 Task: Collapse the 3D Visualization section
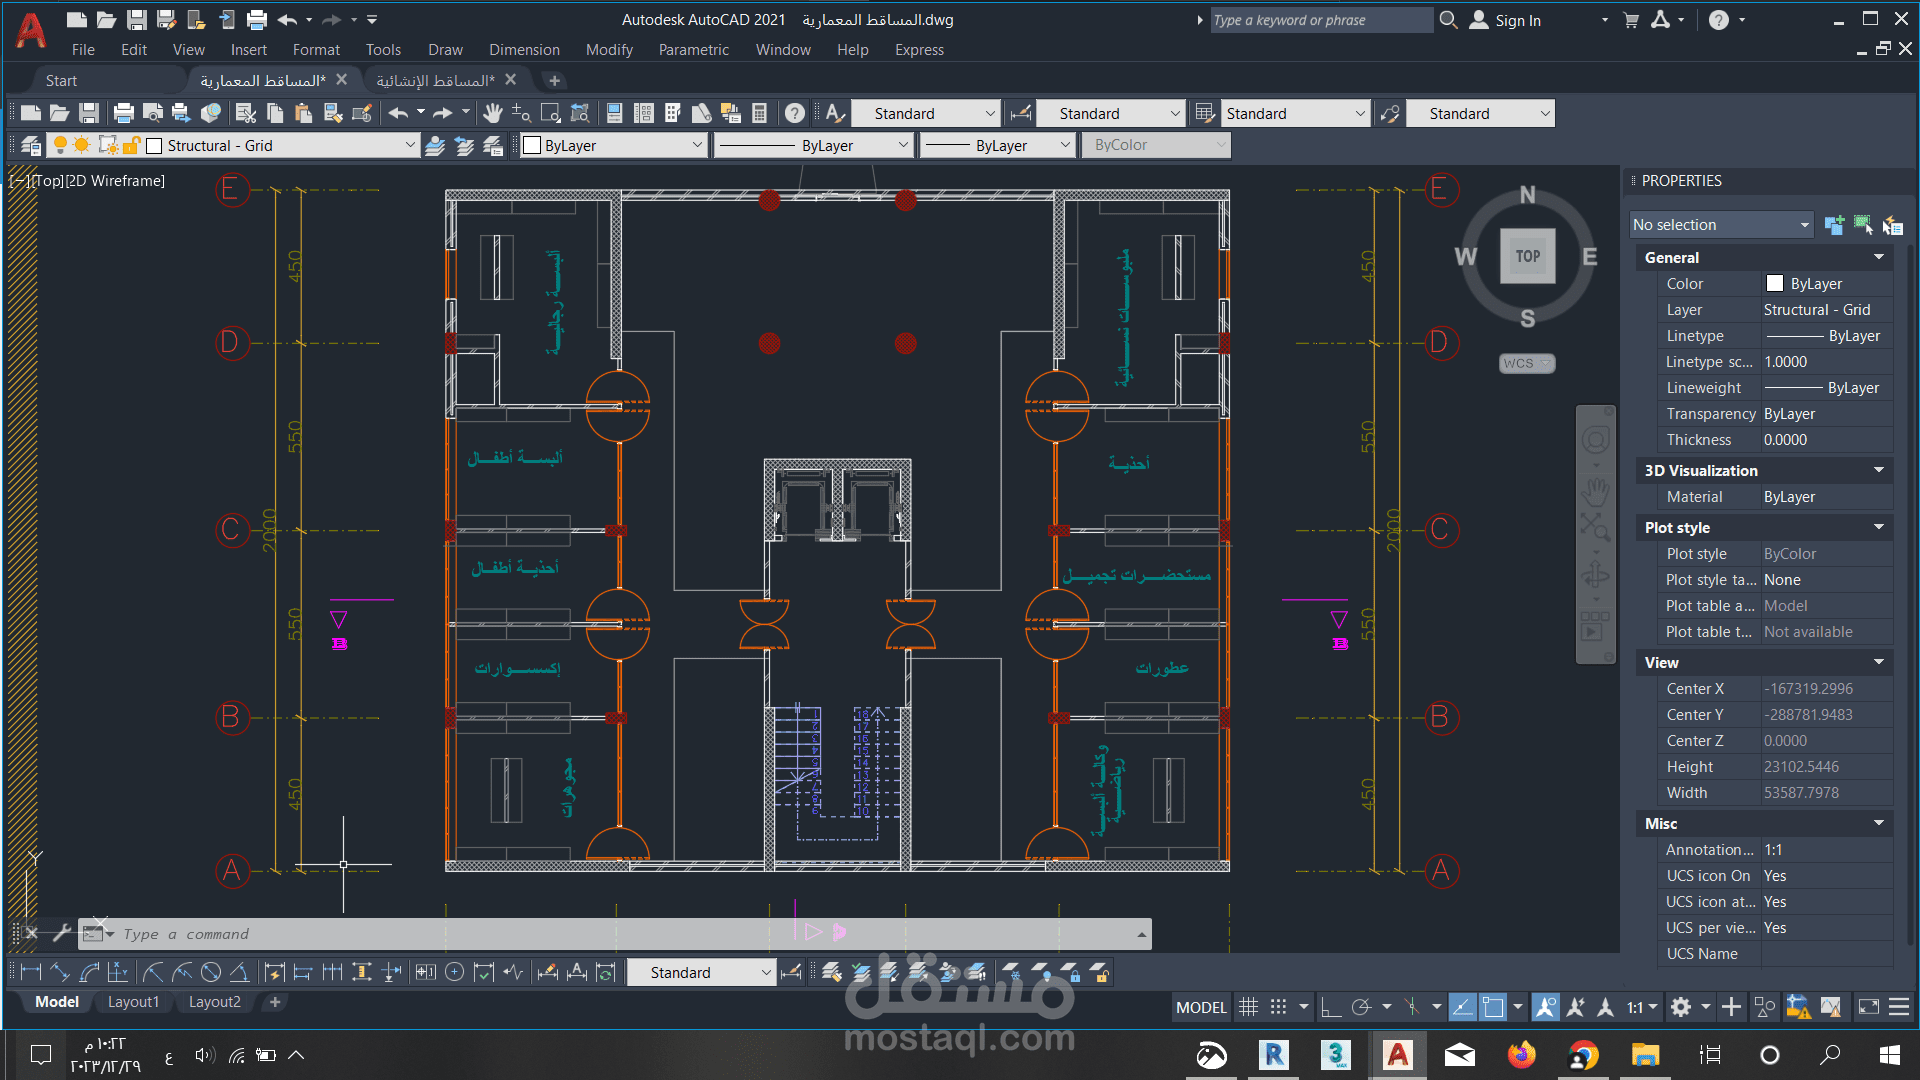point(1879,471)
